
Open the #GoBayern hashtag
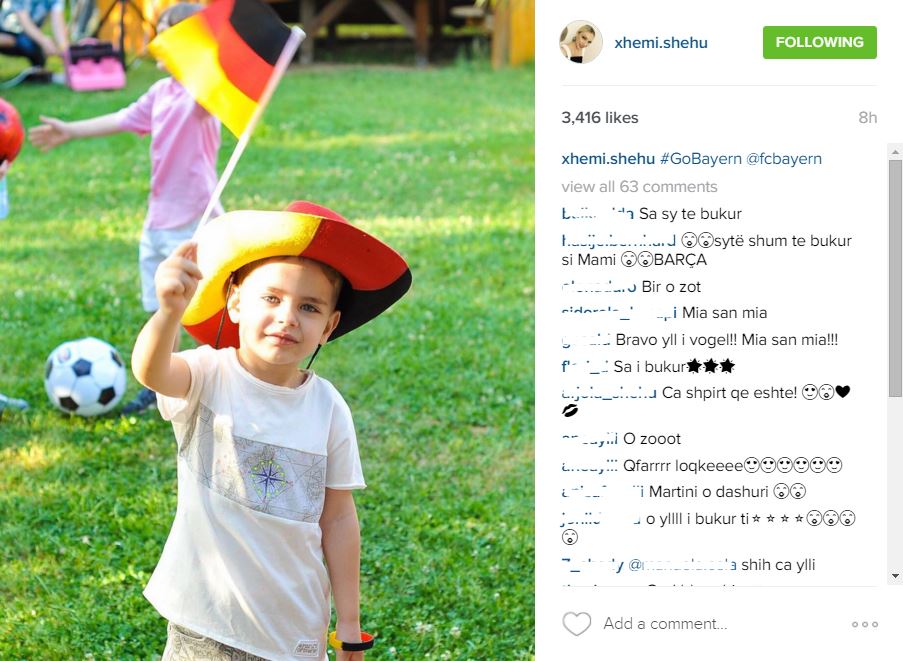[x=700, y=159]
